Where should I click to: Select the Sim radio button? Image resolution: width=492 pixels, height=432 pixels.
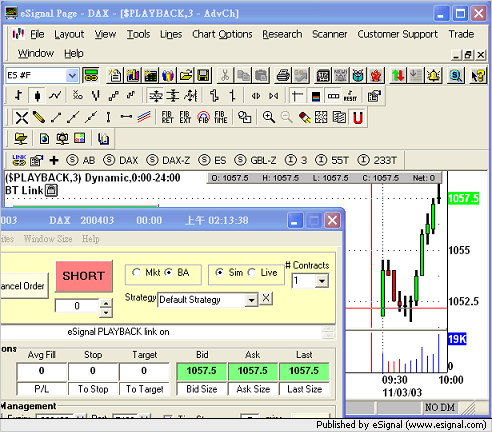coord(219,273)
